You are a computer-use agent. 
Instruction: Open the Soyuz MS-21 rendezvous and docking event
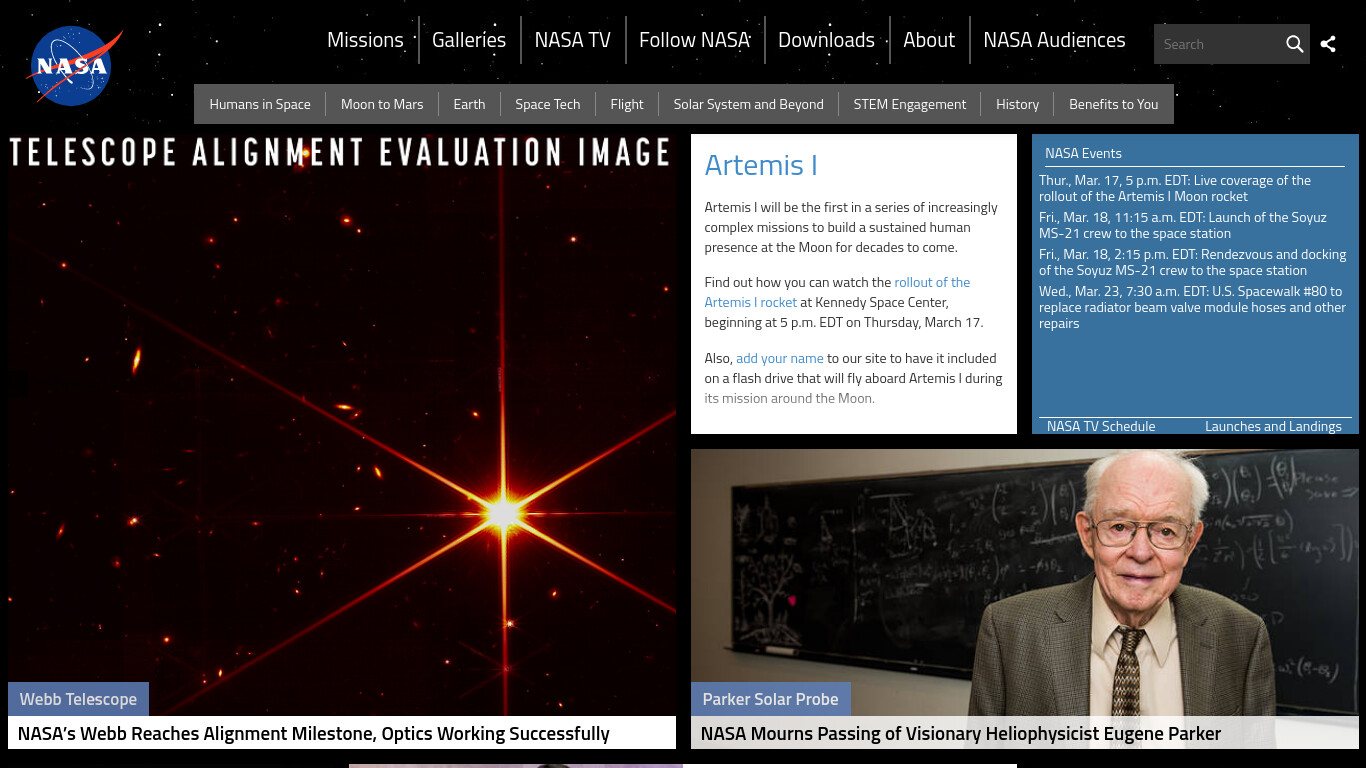click(x=1193, y=262)
